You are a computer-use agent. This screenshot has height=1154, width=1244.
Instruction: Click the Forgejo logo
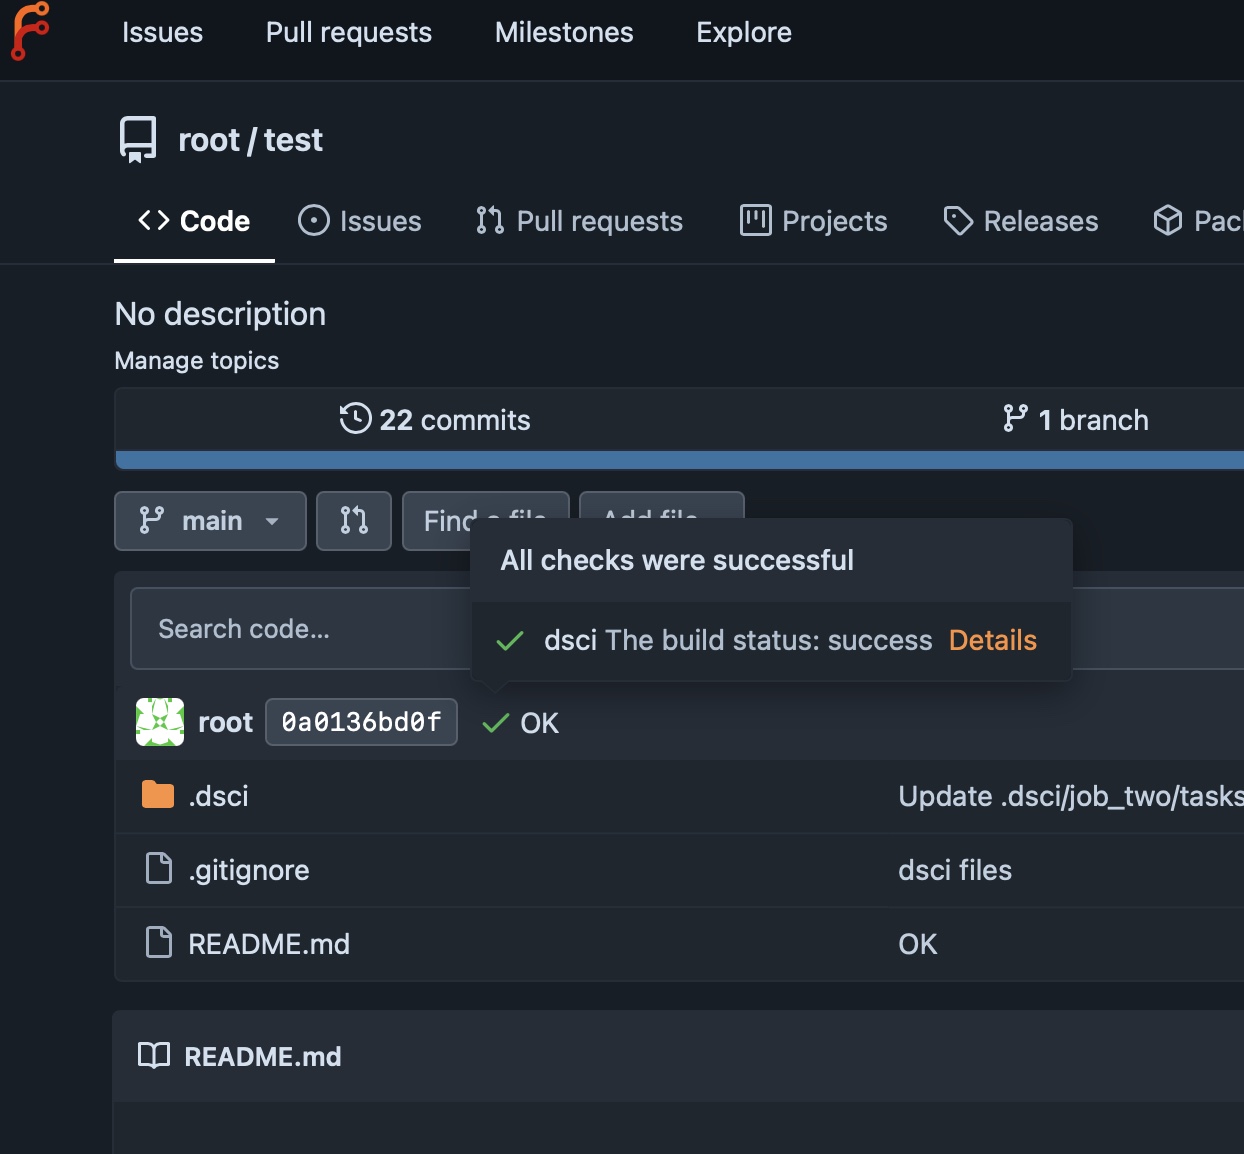pyautogui.click(x=32, y=32)
